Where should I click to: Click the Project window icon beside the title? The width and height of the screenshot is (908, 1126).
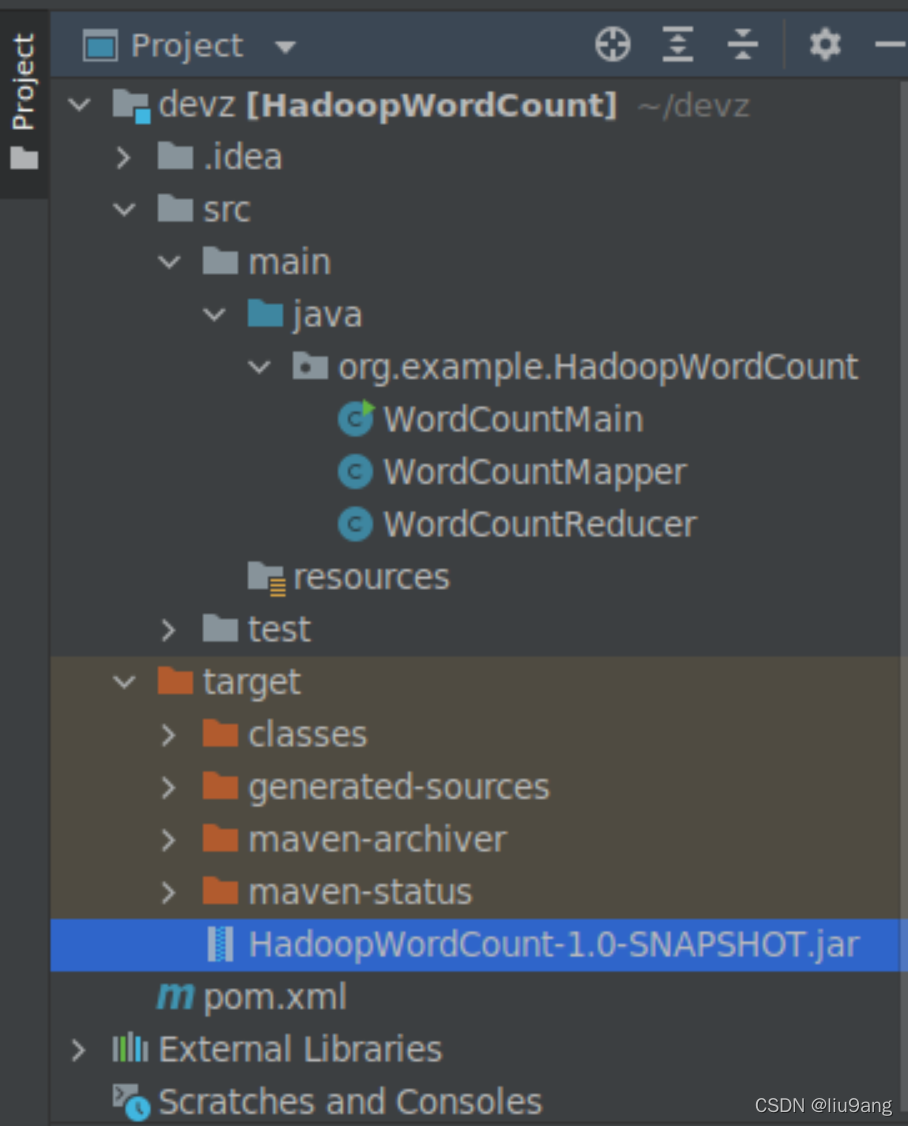click(101, 47)
